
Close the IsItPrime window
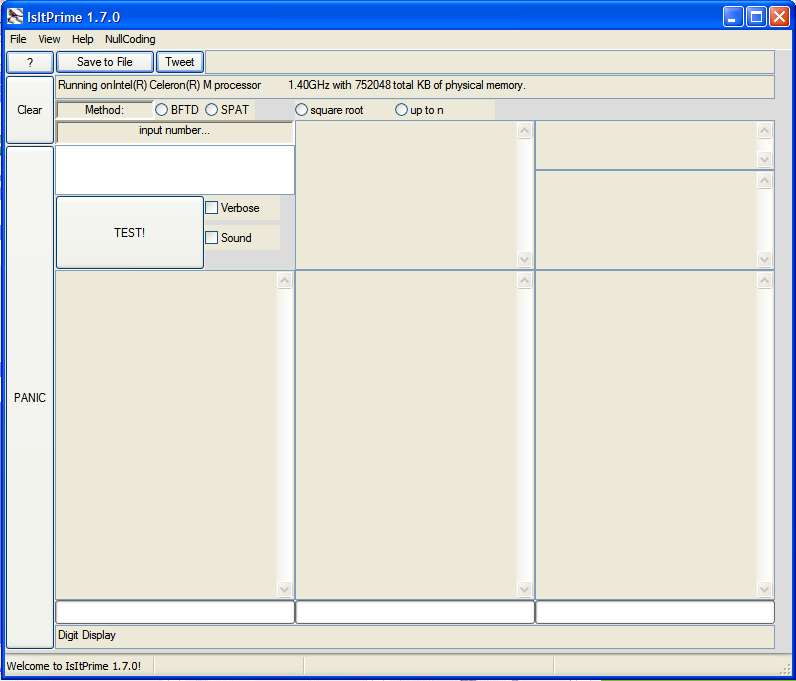tap(779, 17)
